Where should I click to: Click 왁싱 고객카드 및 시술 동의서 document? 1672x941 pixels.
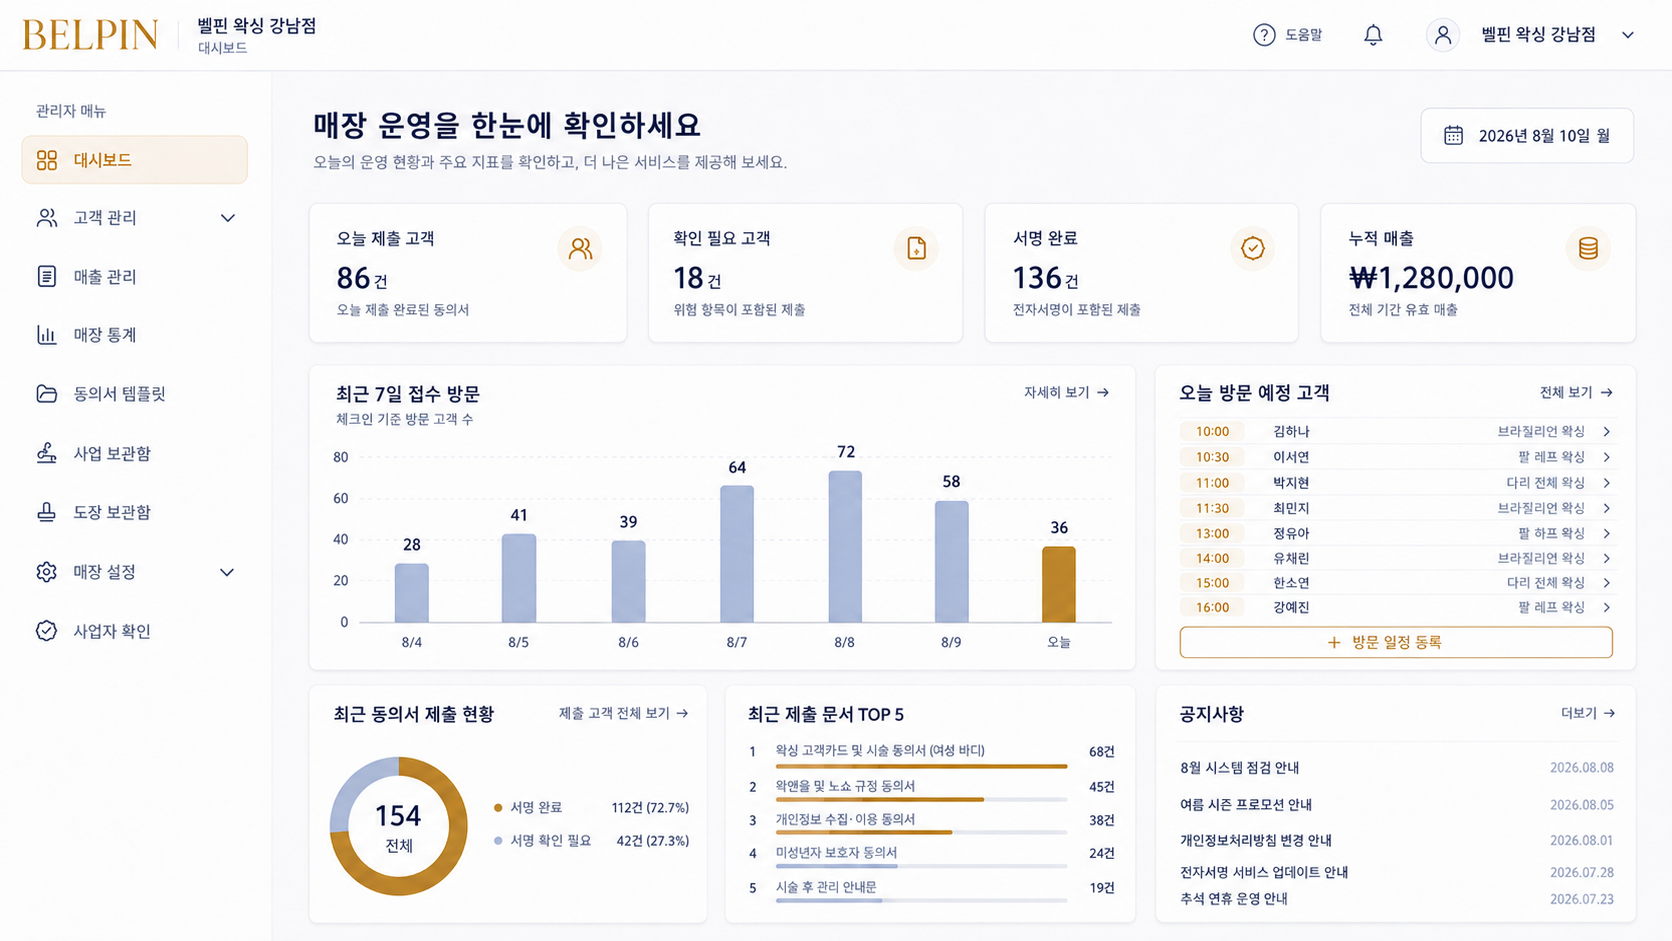(x=880, y=750)
